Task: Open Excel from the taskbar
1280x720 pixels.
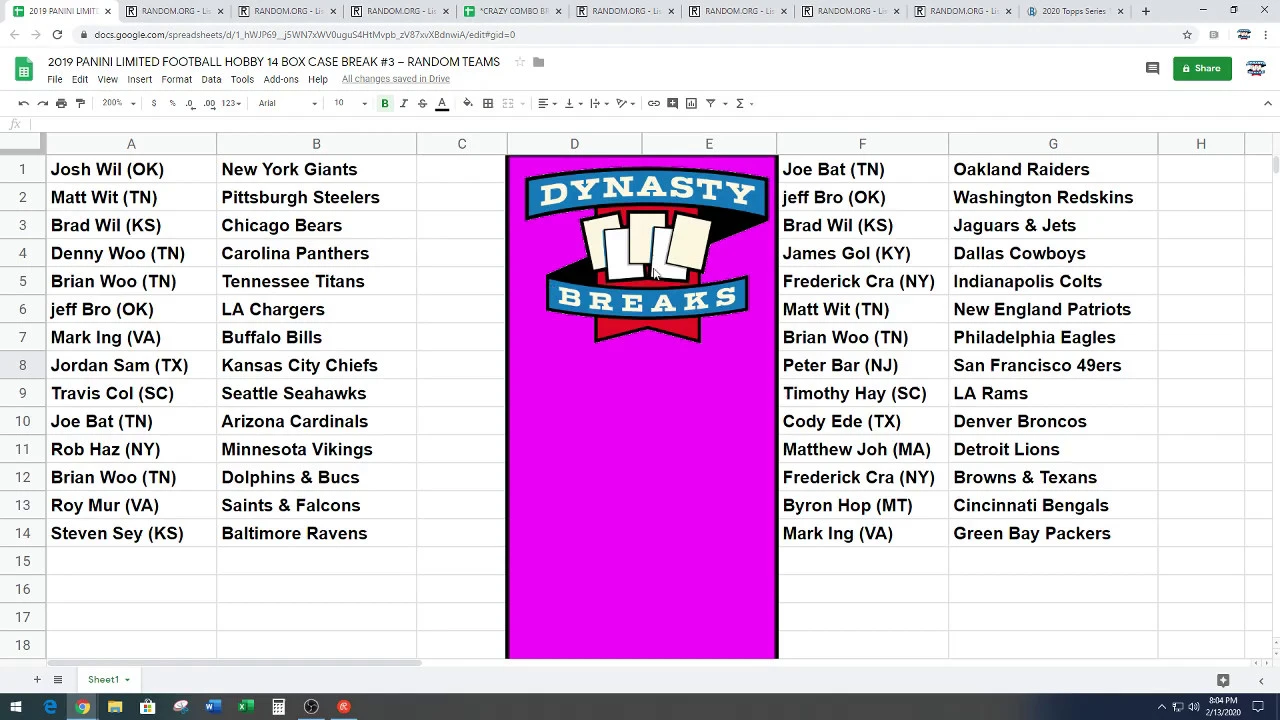Action: coord(245,707)
